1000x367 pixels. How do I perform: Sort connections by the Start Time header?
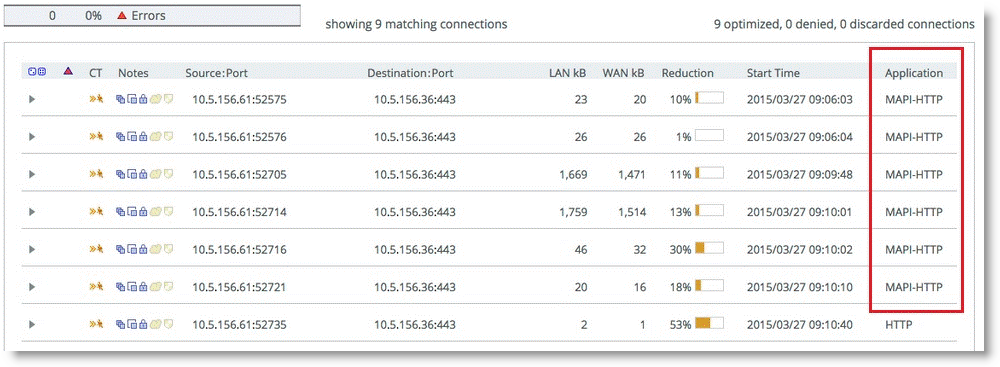pos(773,73)
